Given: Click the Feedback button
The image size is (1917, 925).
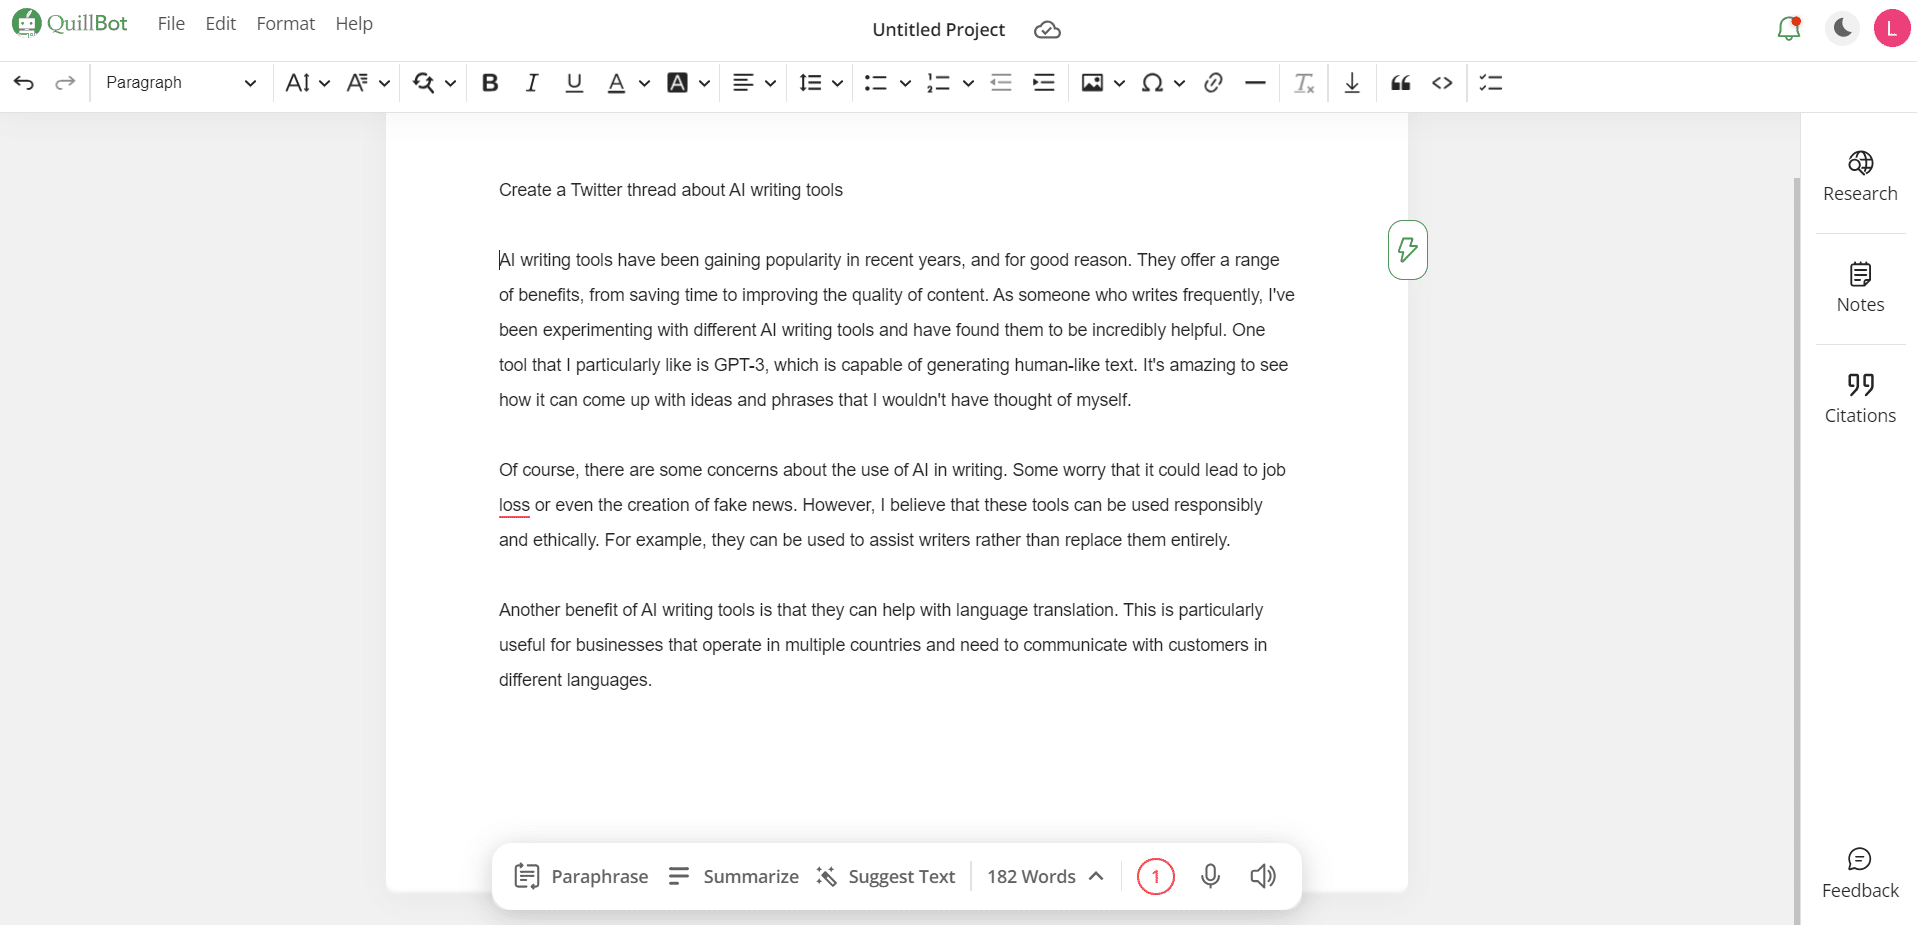Looking at the screenshot, I should (x=1860, y=873).
